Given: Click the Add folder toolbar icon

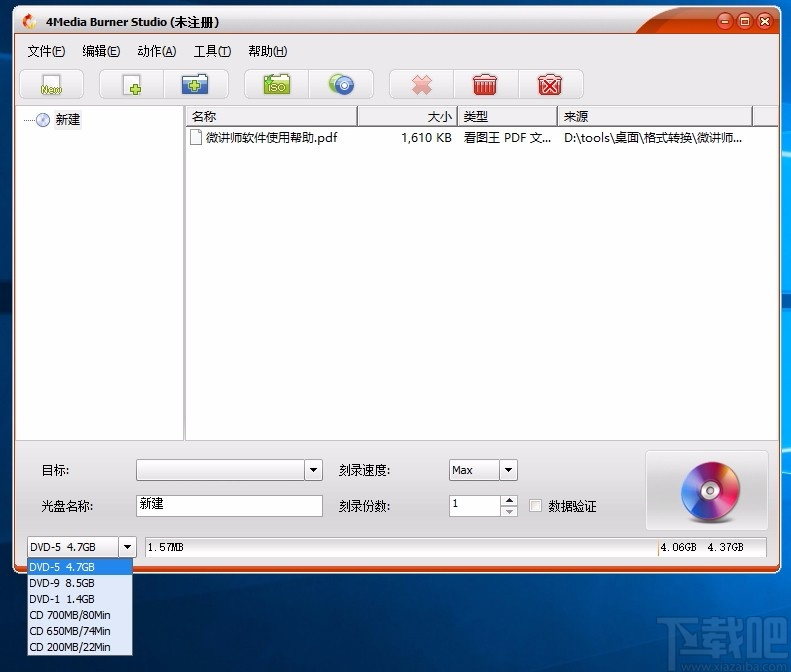Looking at the screenshot, I should (196, 85).
